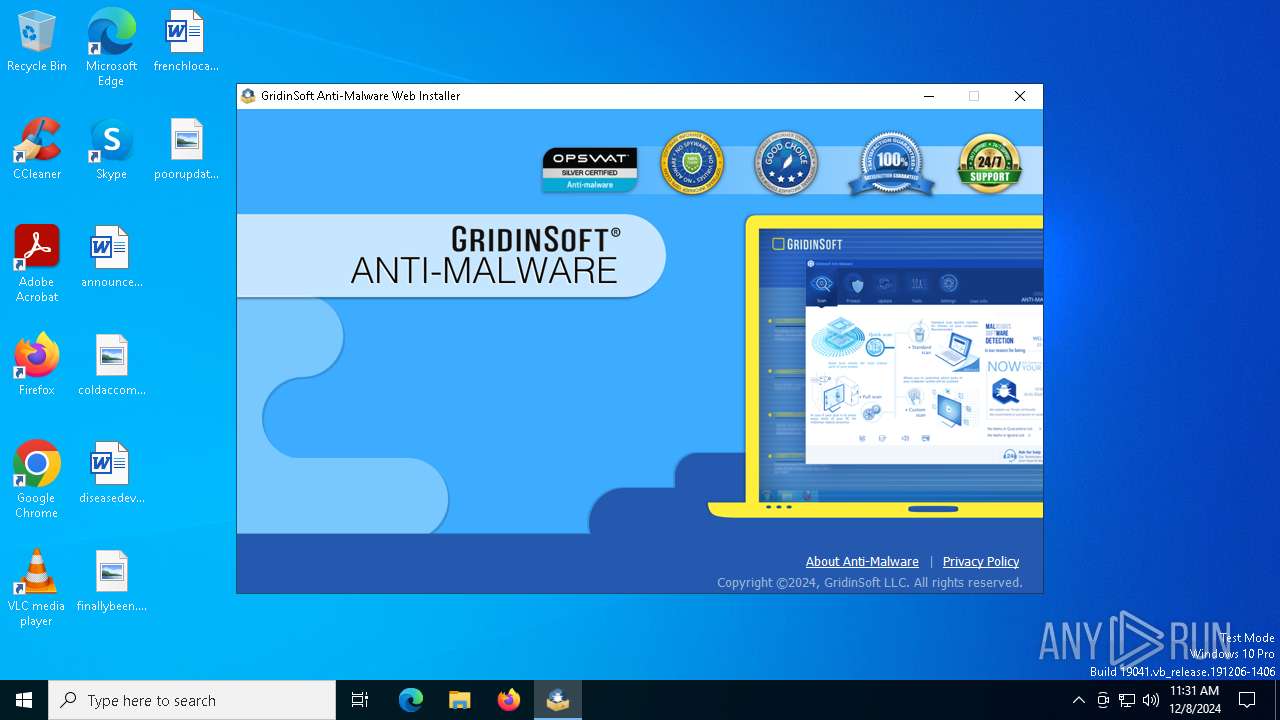The width and height of the screenshot is (1280, 720).
Task: Click the No Spyware gold seal badge
Action: [x=691, y=163]
